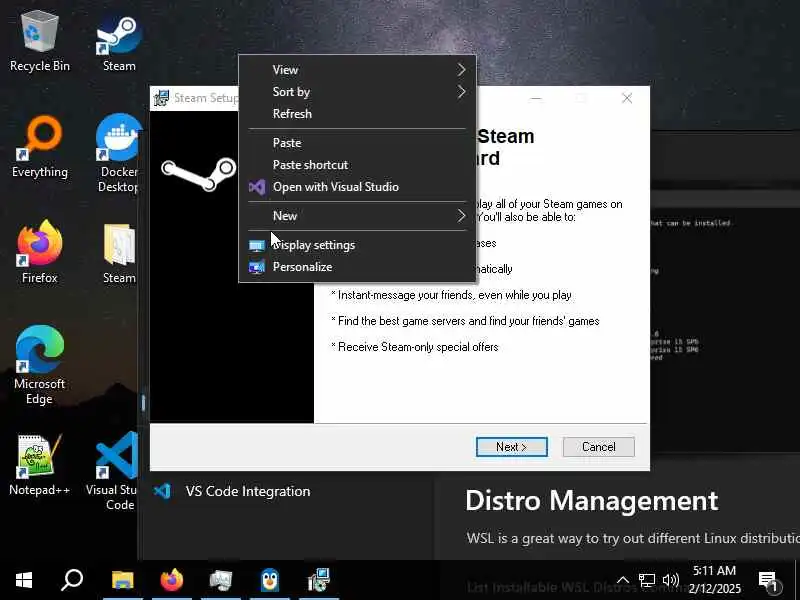Click the Sort by submenu chevron arrow
This screenshot has width=800, height=600.
[461, 92]
